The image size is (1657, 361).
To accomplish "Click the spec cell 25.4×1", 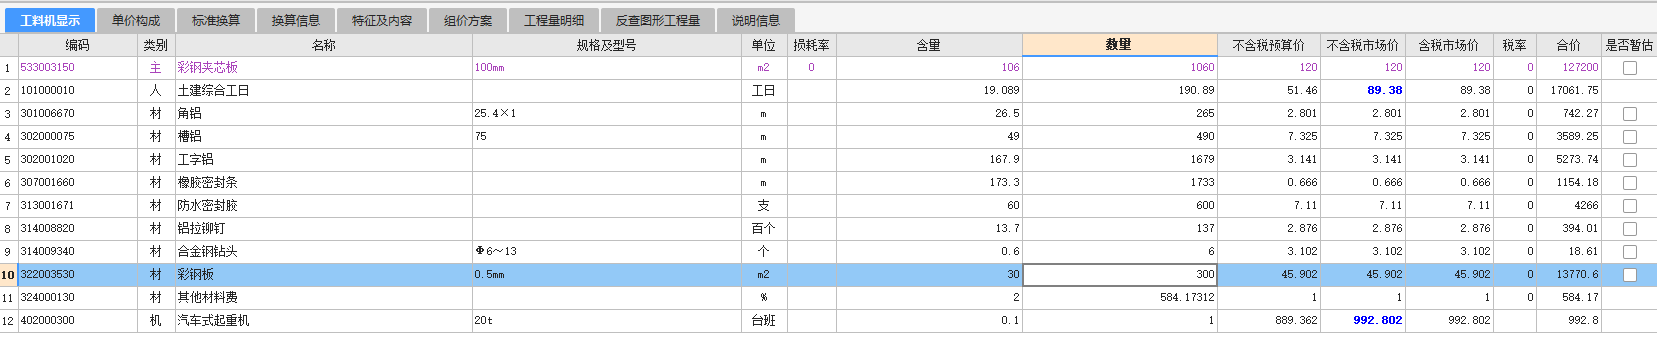I will 606,114.
